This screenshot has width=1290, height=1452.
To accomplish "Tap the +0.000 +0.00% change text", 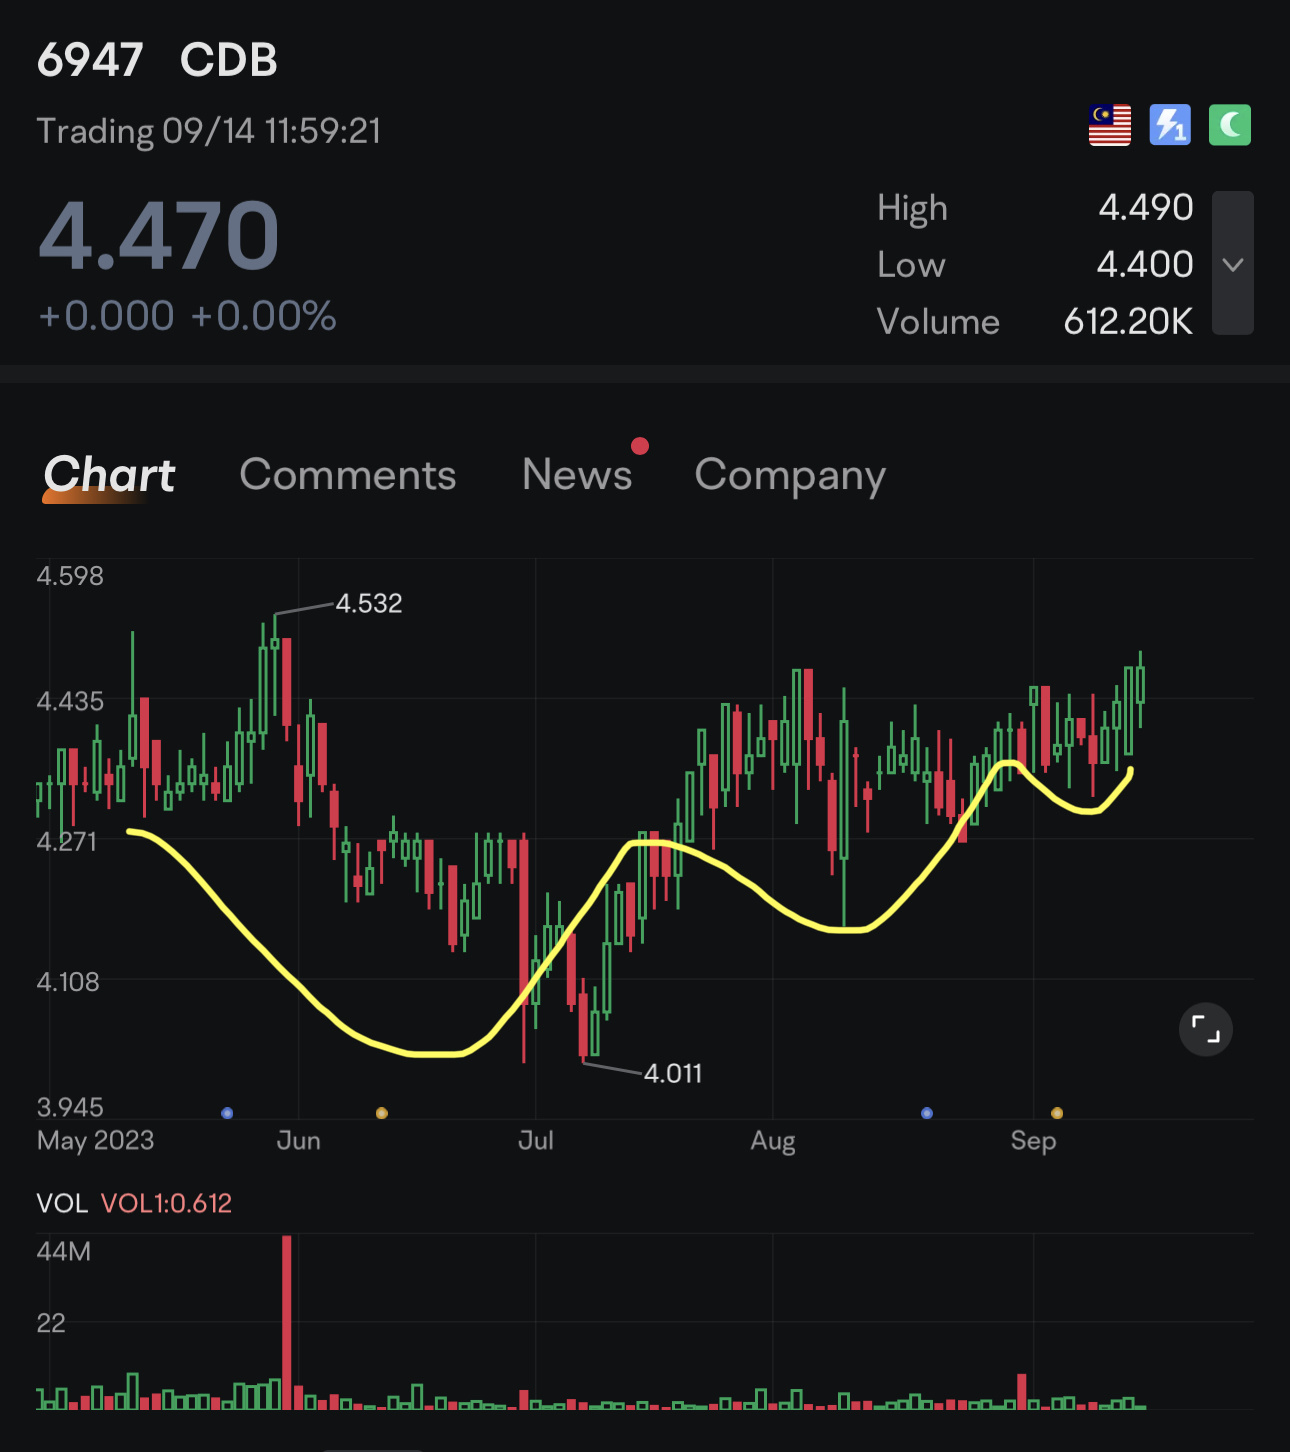I will [x=187, y=316].
